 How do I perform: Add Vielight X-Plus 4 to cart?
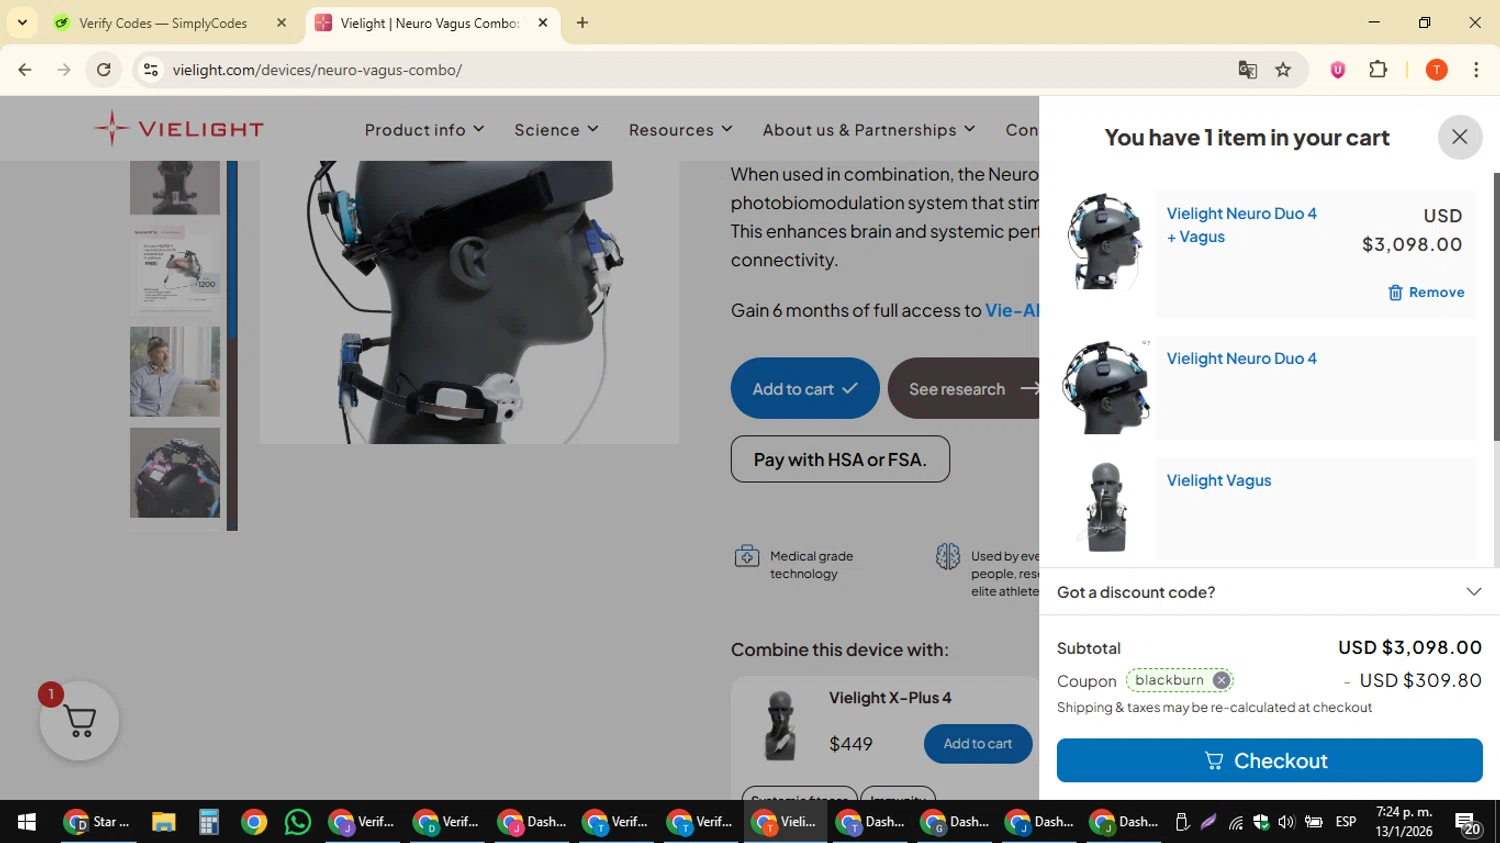click(x=977, y=744)
